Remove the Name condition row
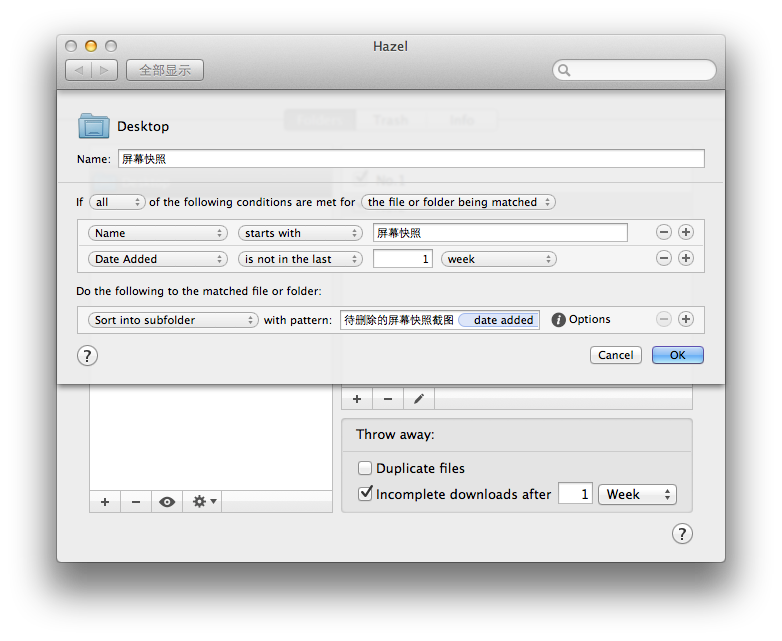This screenshot has width=782, height=641. 663,232
